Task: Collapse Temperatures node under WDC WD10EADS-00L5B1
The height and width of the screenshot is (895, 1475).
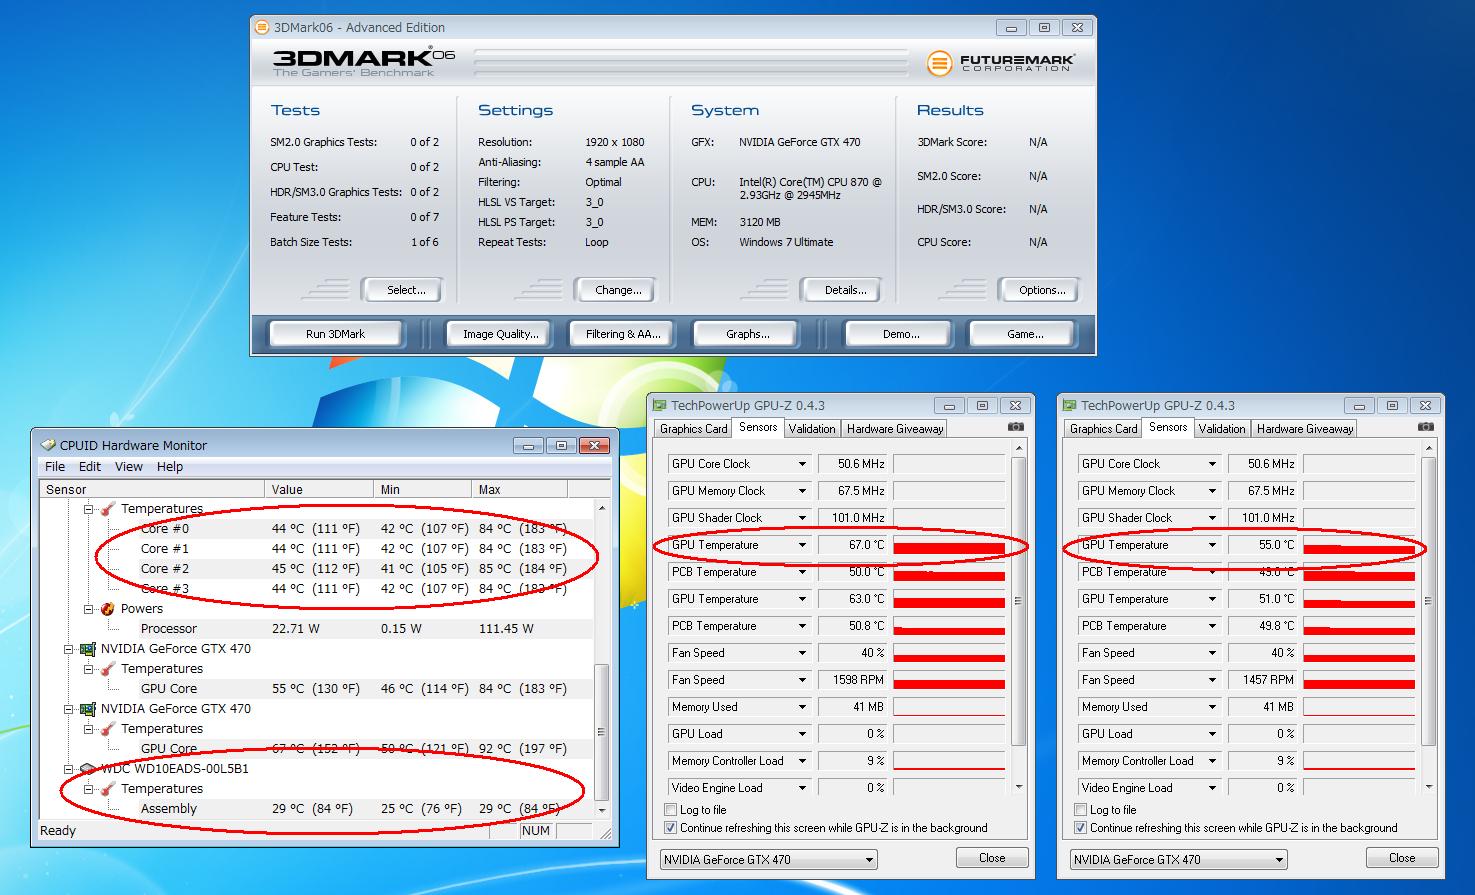Action: (x=89, y=788)
